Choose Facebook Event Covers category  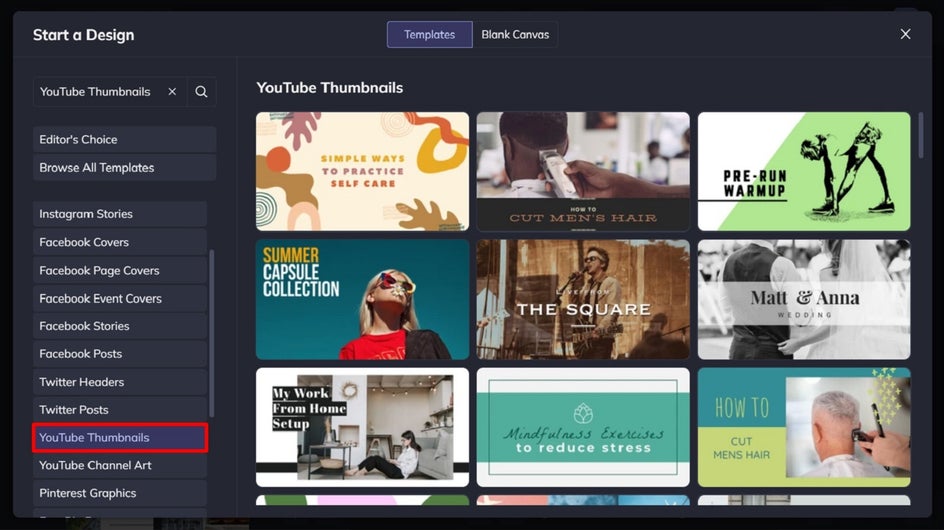[119, 298]
